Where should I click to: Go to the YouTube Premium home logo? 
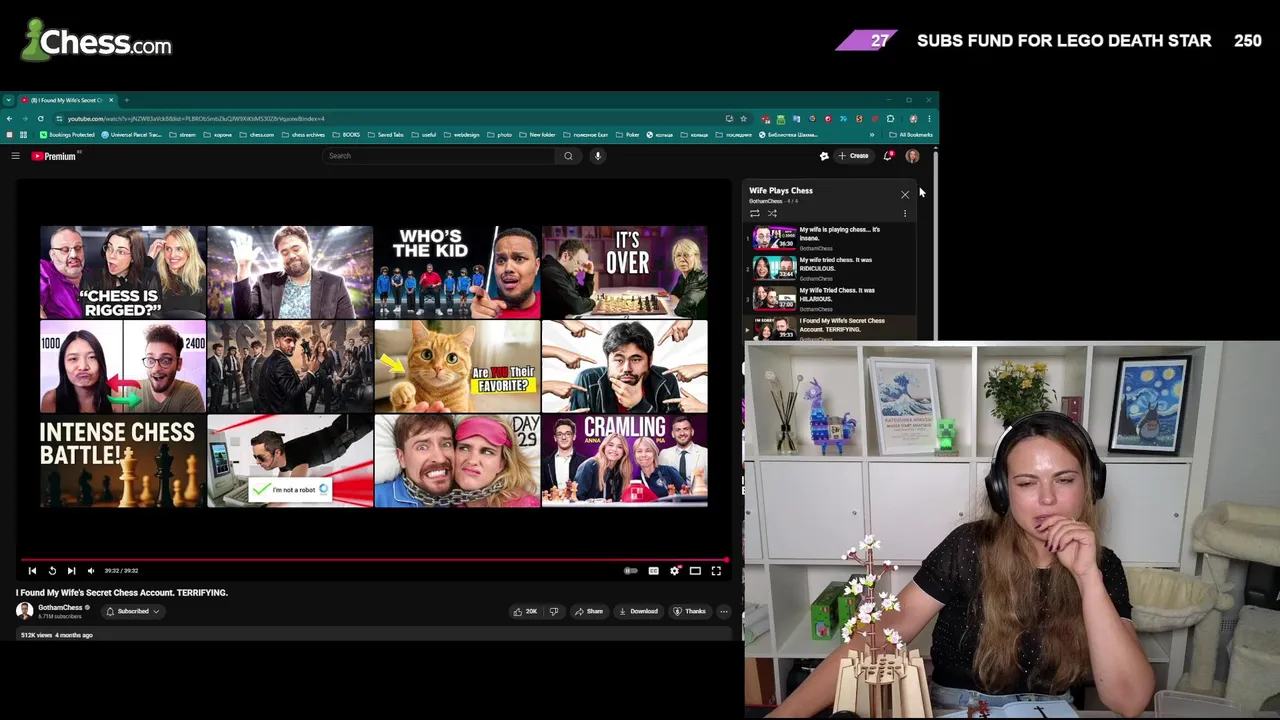(53, 156)
